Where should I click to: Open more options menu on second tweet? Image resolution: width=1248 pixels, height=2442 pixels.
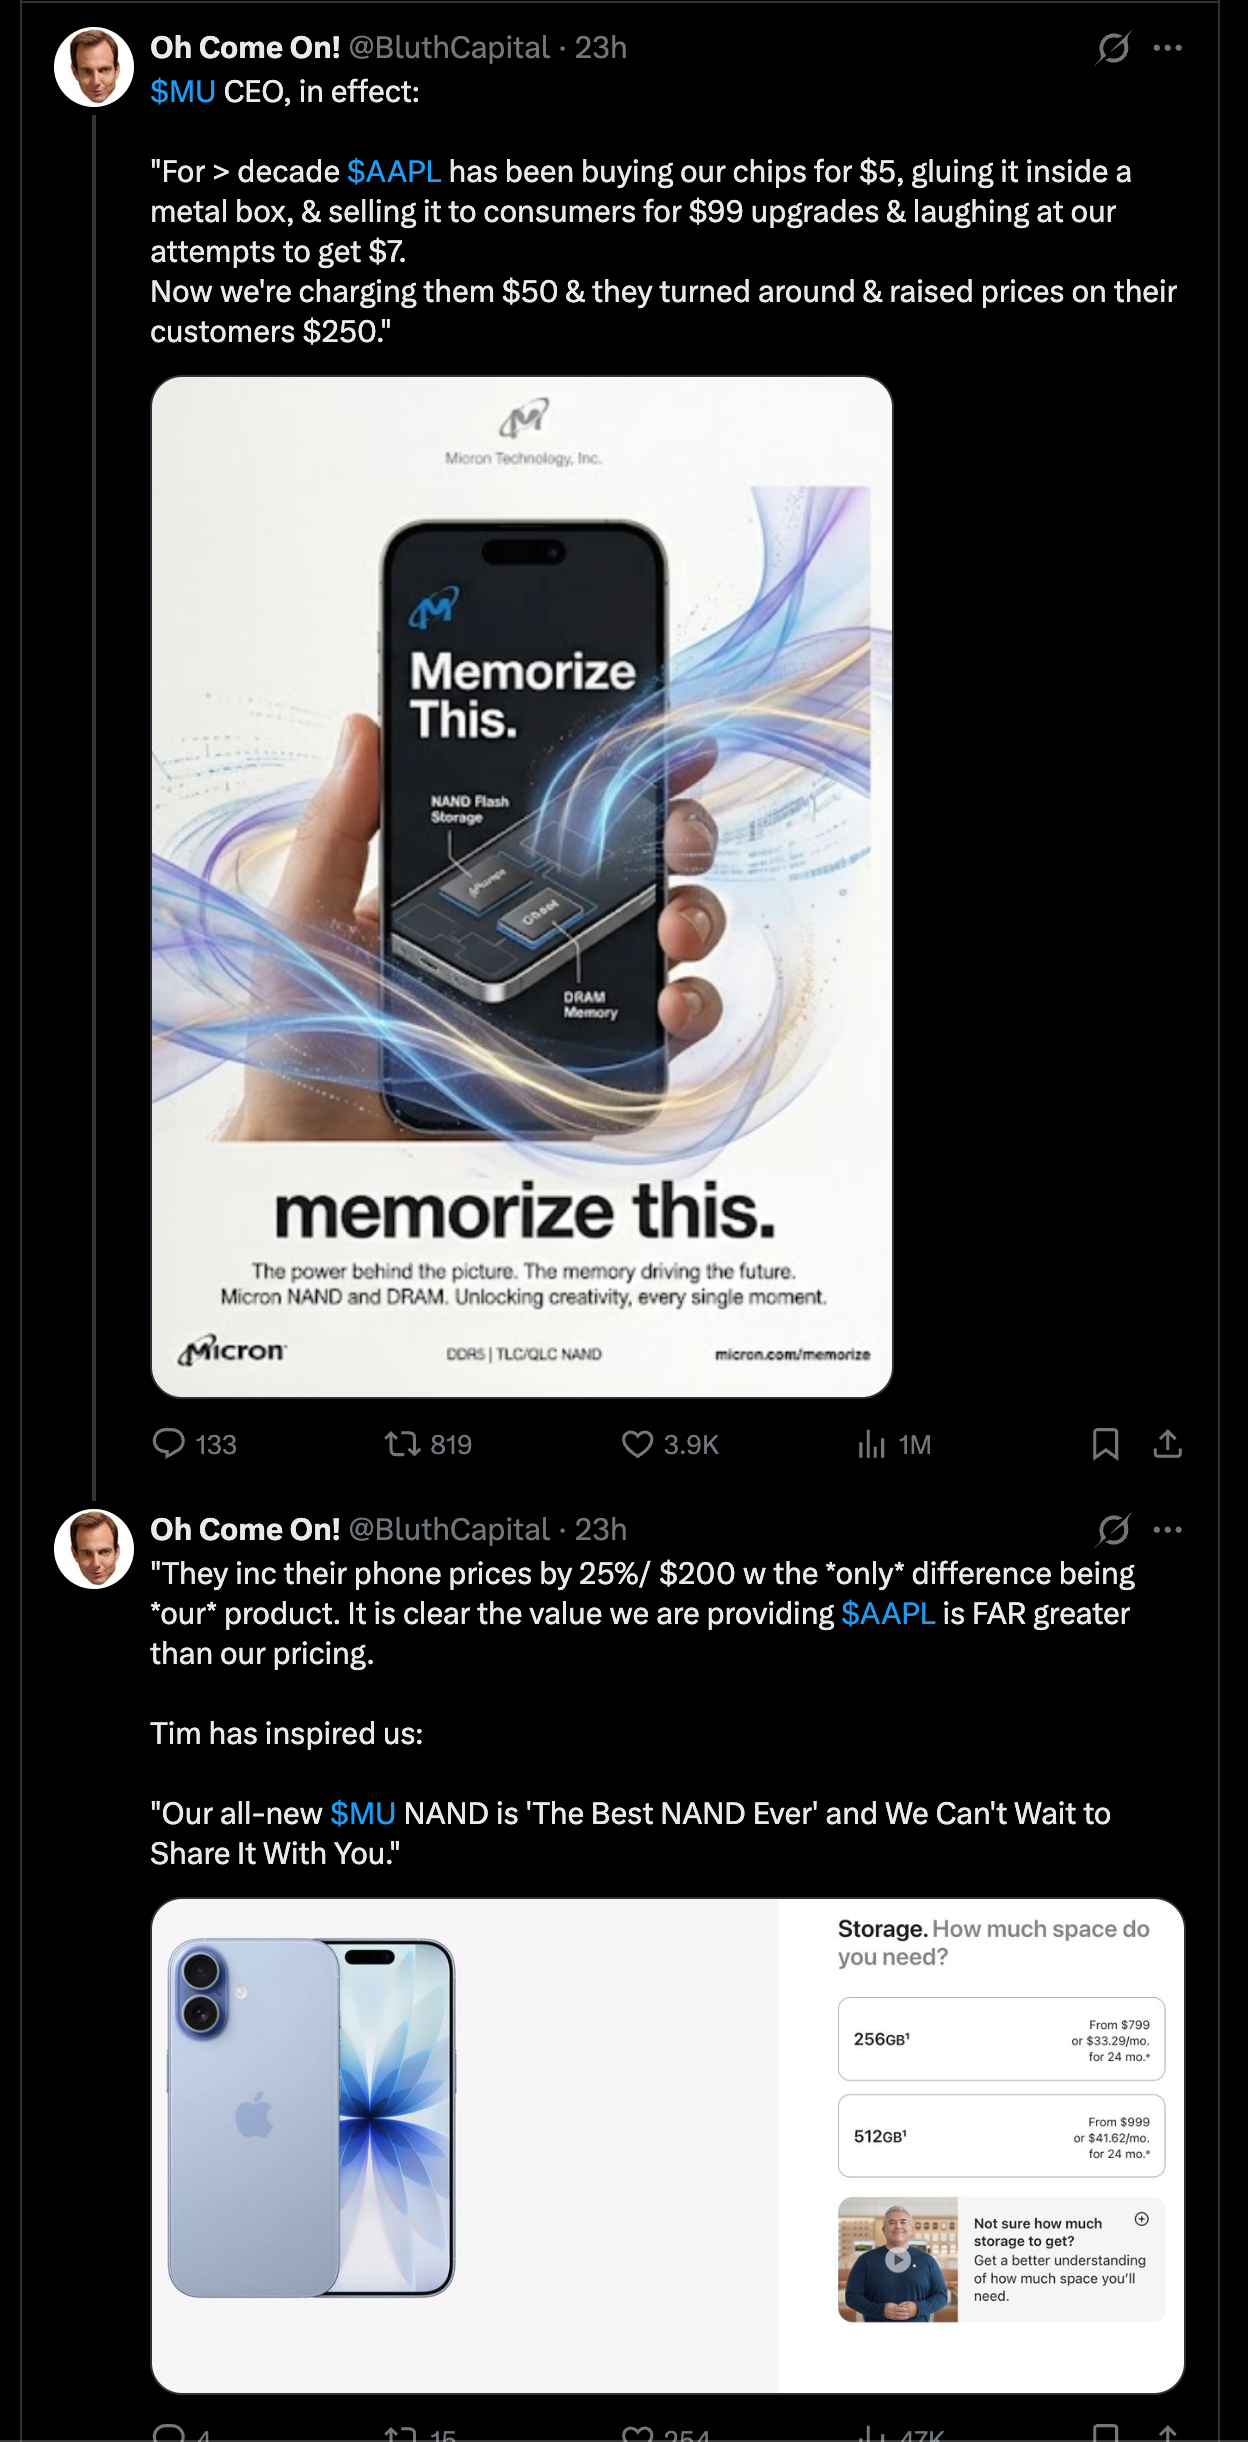(x=1167, y=1530)
